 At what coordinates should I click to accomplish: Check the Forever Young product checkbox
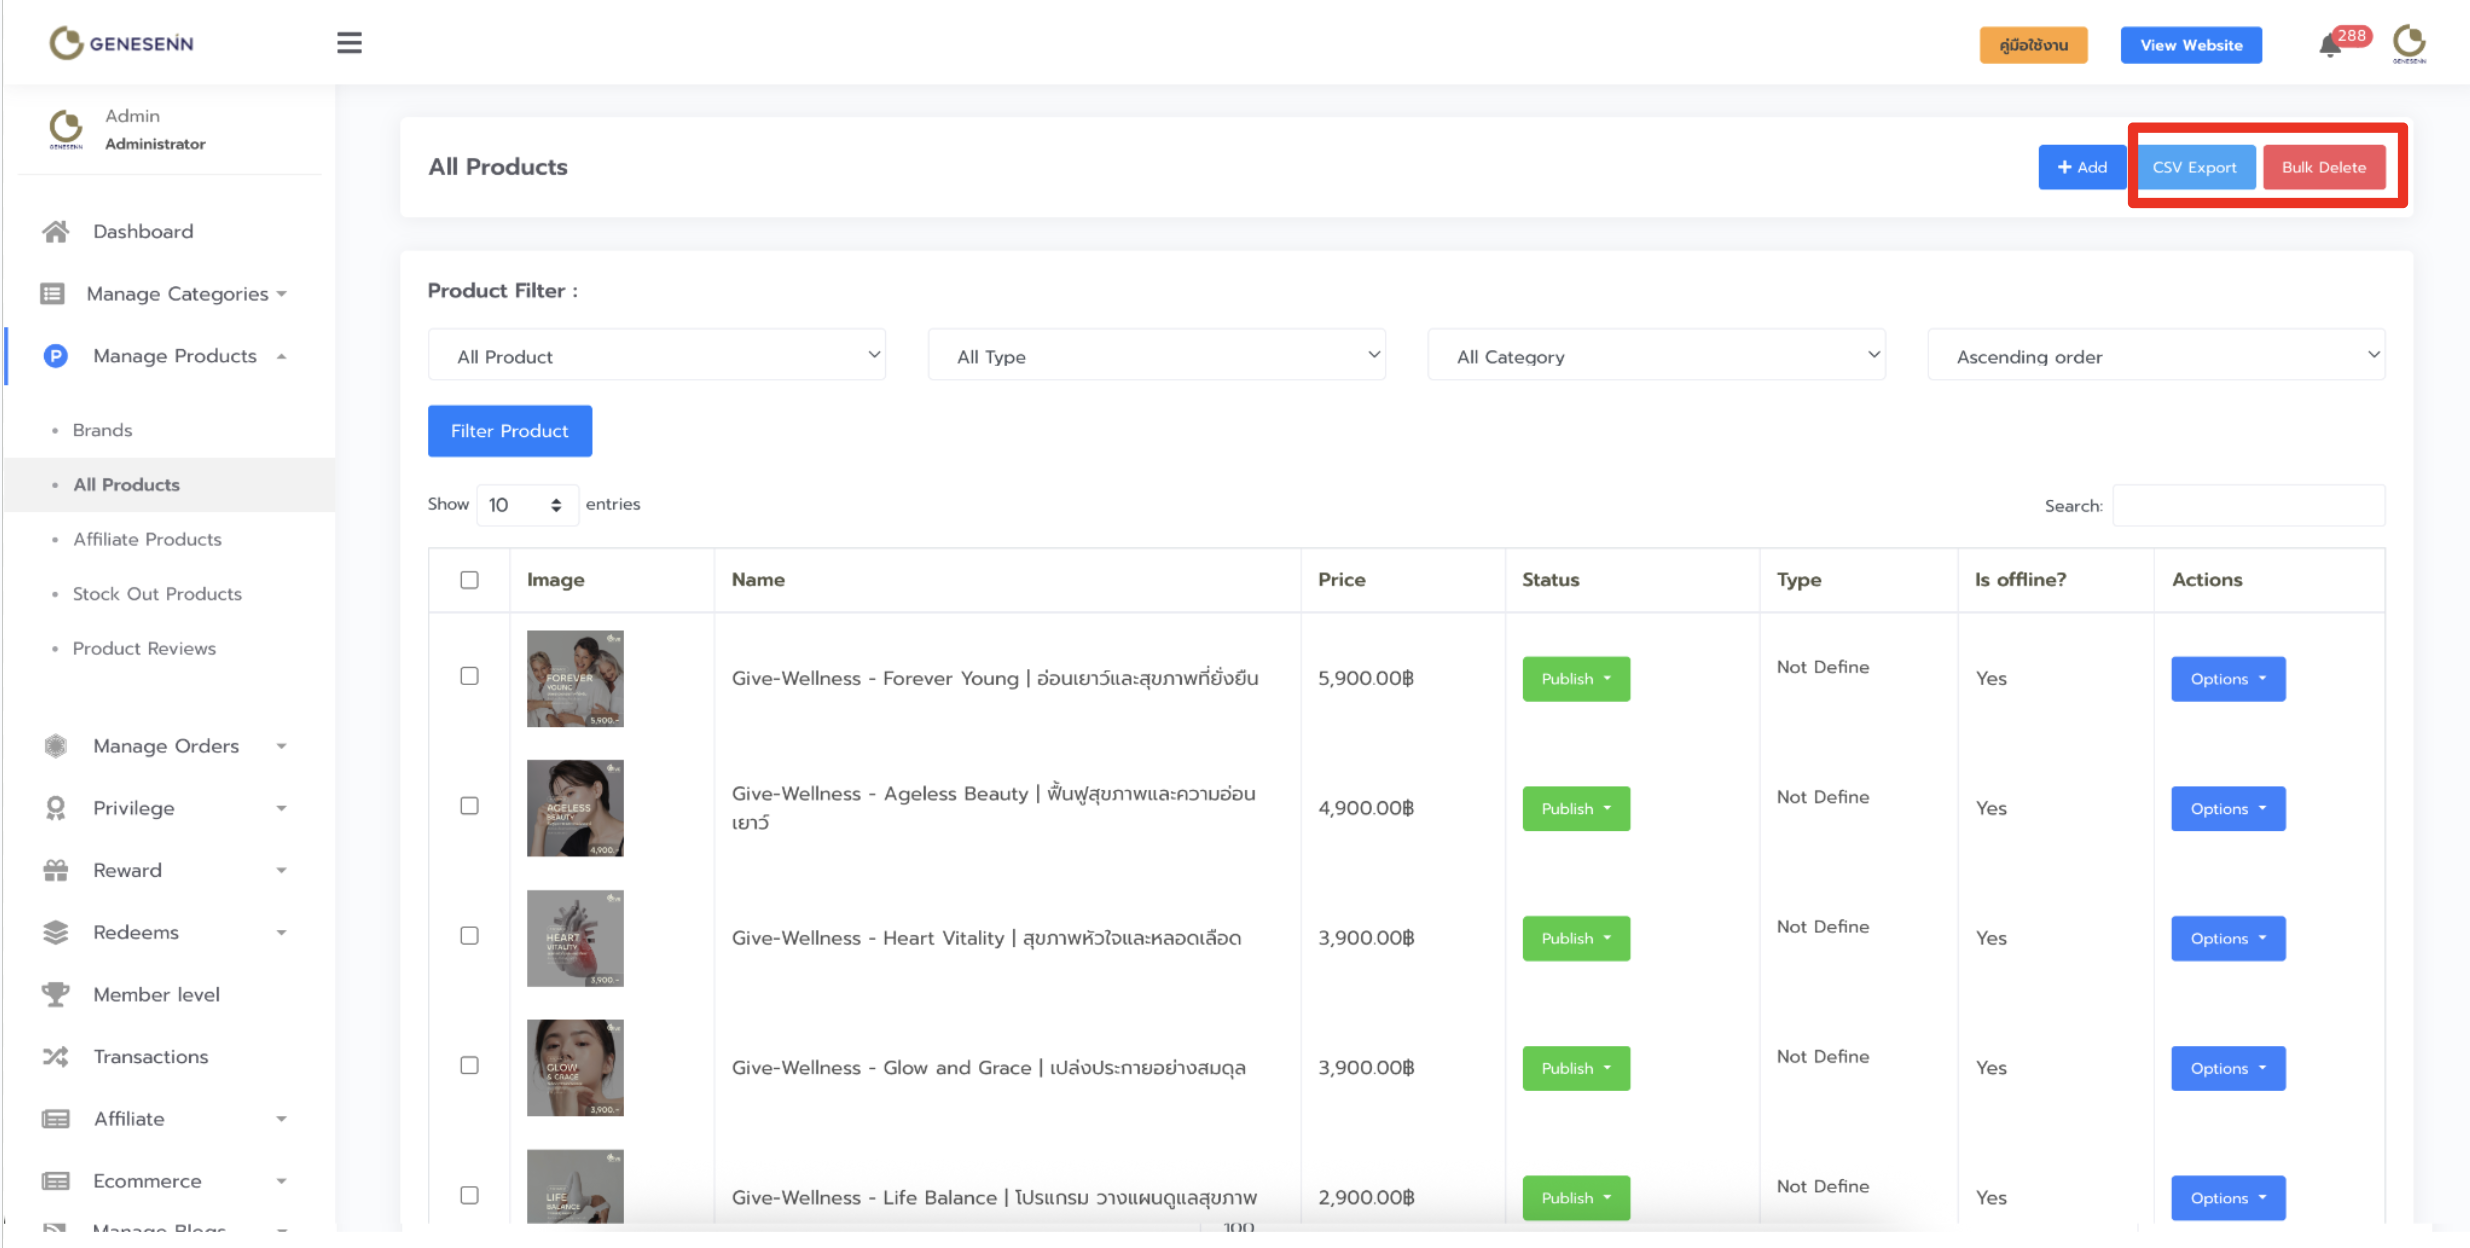[469, 676]
